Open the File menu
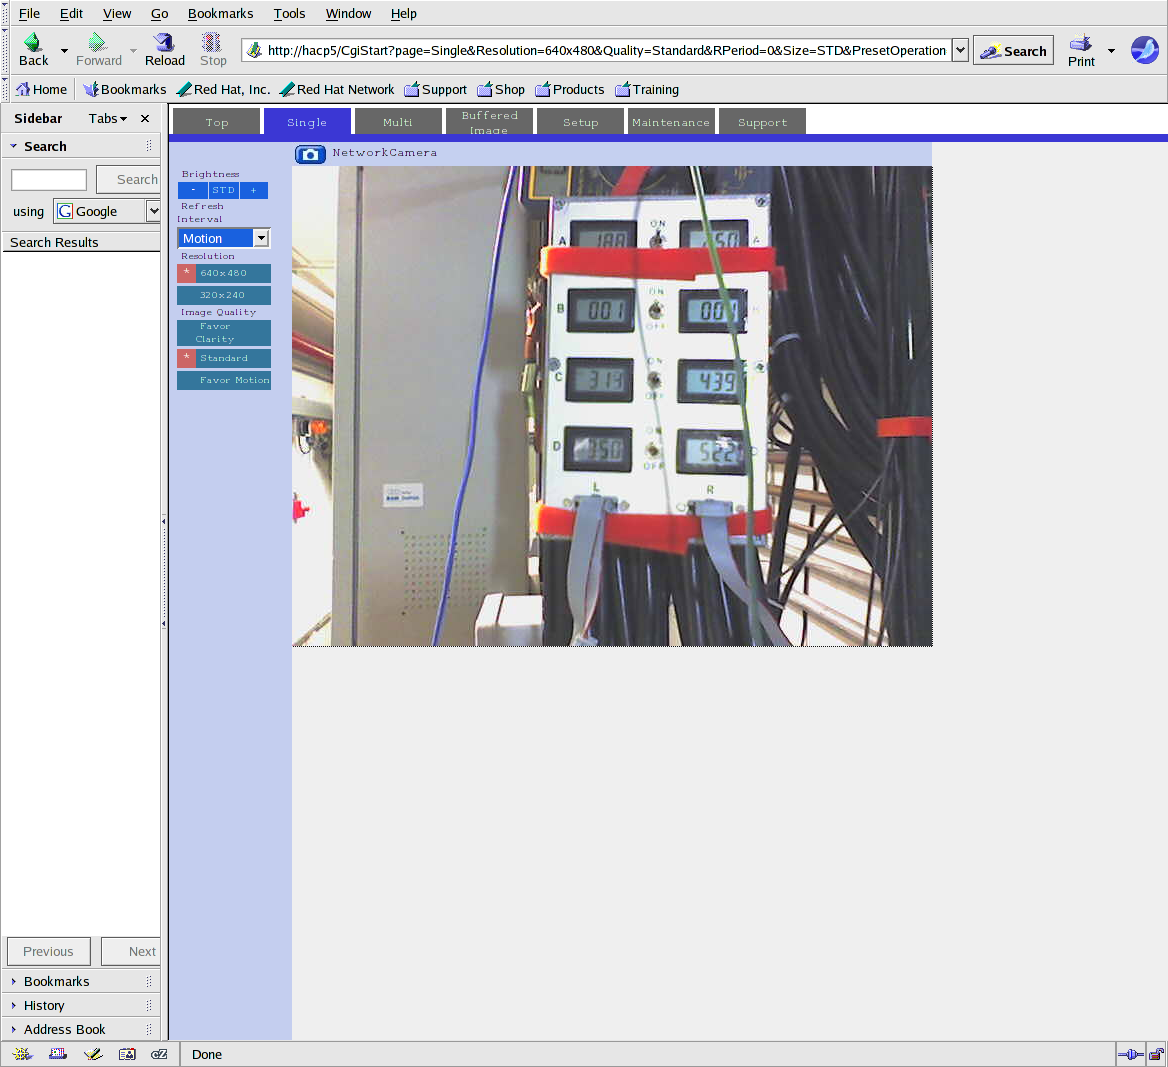 point(29,13)
